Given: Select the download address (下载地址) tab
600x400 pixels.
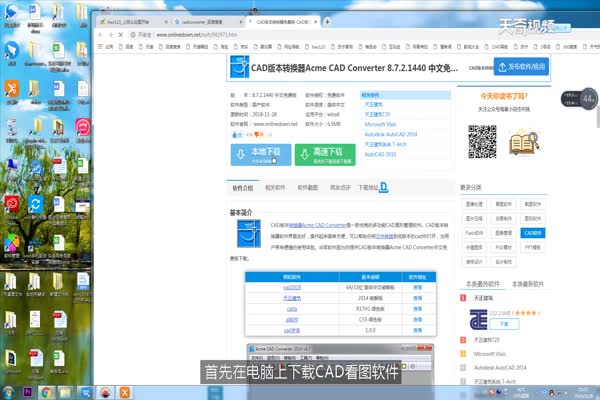Looking at the screenshot, I should (373, 188).
